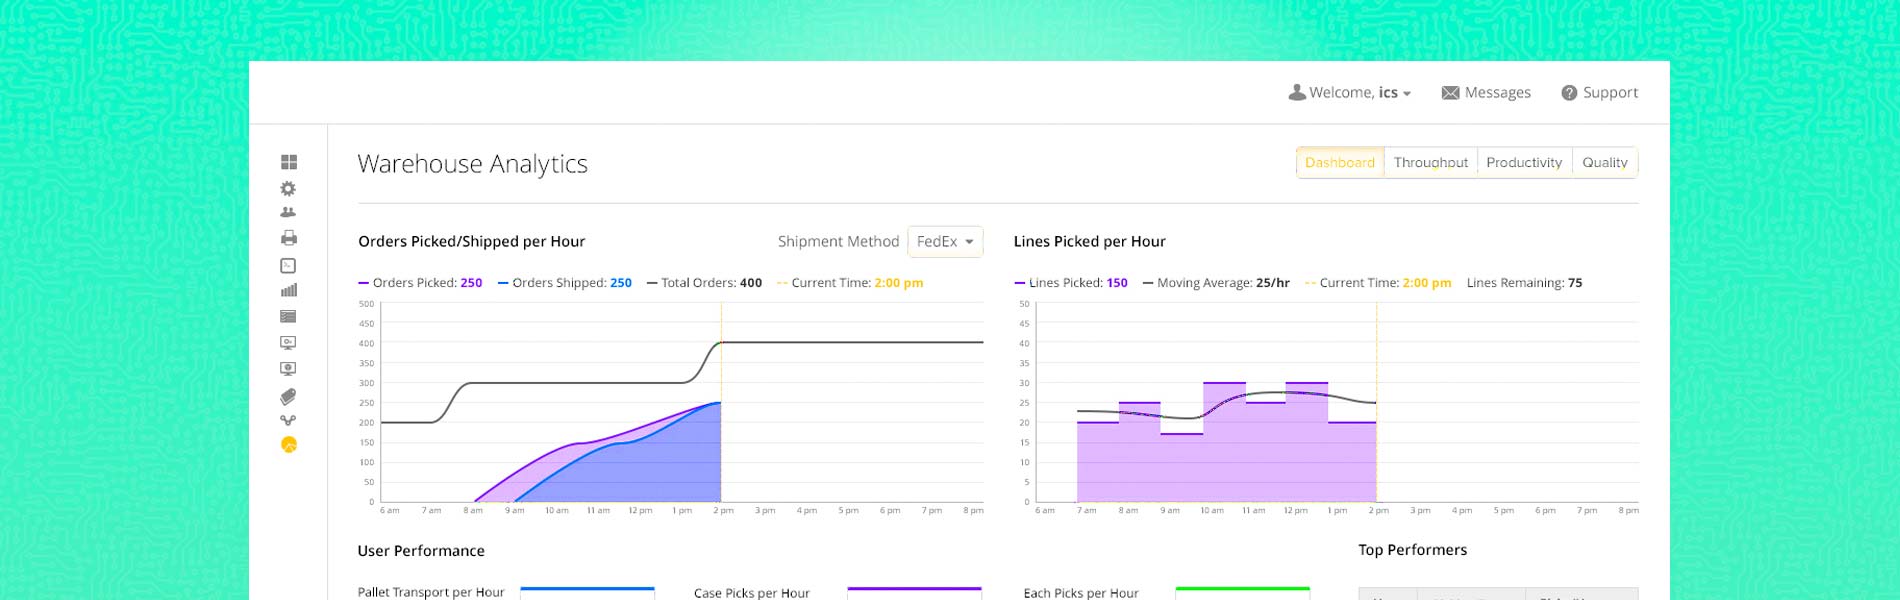Click the Each Picks per Hour label
Viewport: 1900px width, 600px height.
(x=1080, y=593)
